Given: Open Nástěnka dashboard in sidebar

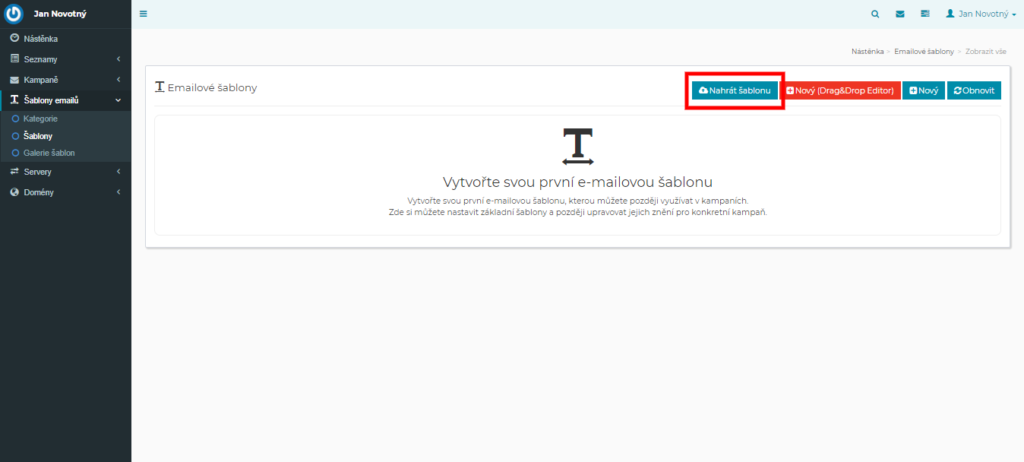Looking at the screenshot, I should (40, 39).
